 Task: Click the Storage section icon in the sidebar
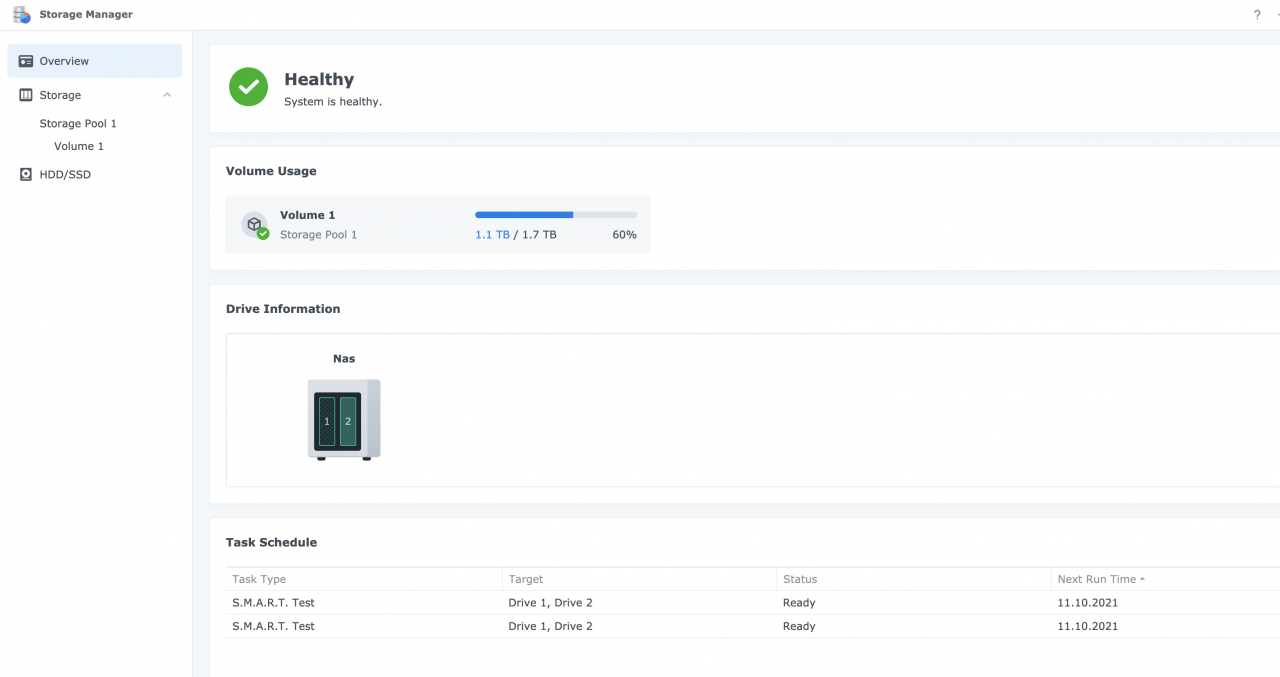[x=24, y=94]
